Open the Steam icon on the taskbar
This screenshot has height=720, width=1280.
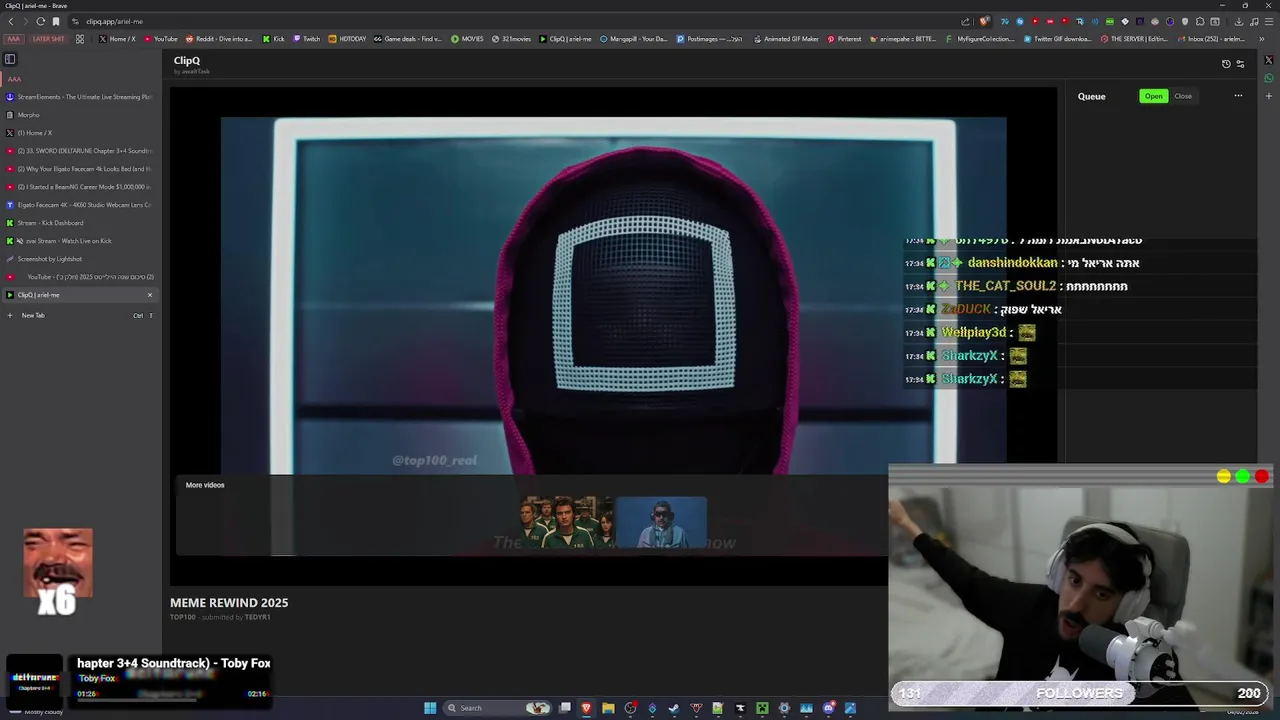pos(674,708)
